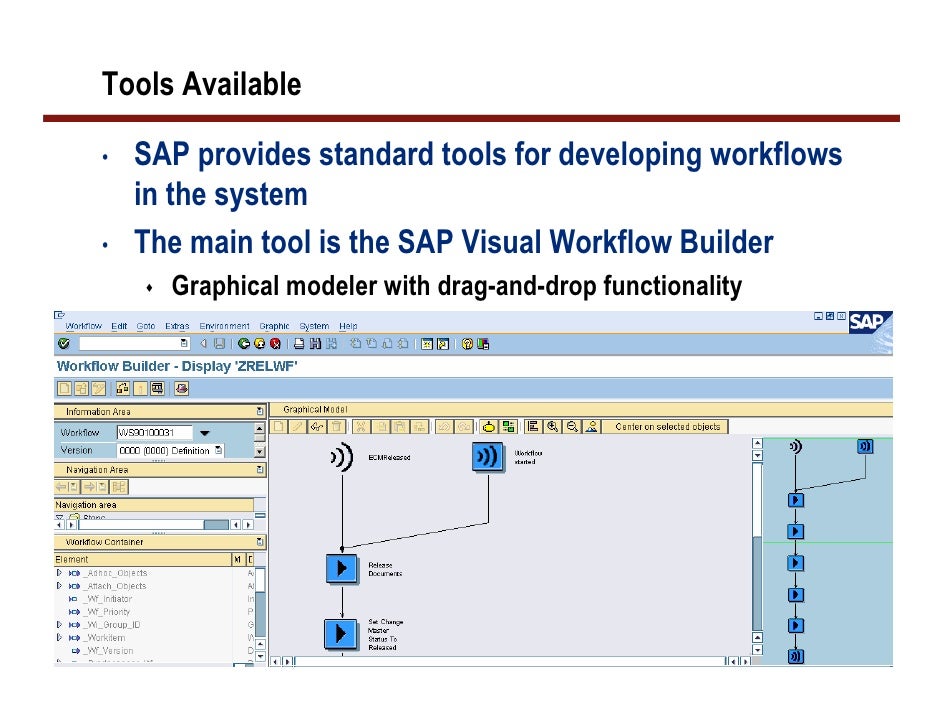
Task: Click the align/hierarchy icon in Graphical Model
Action: pyautogui.click(x=533, y=426)
